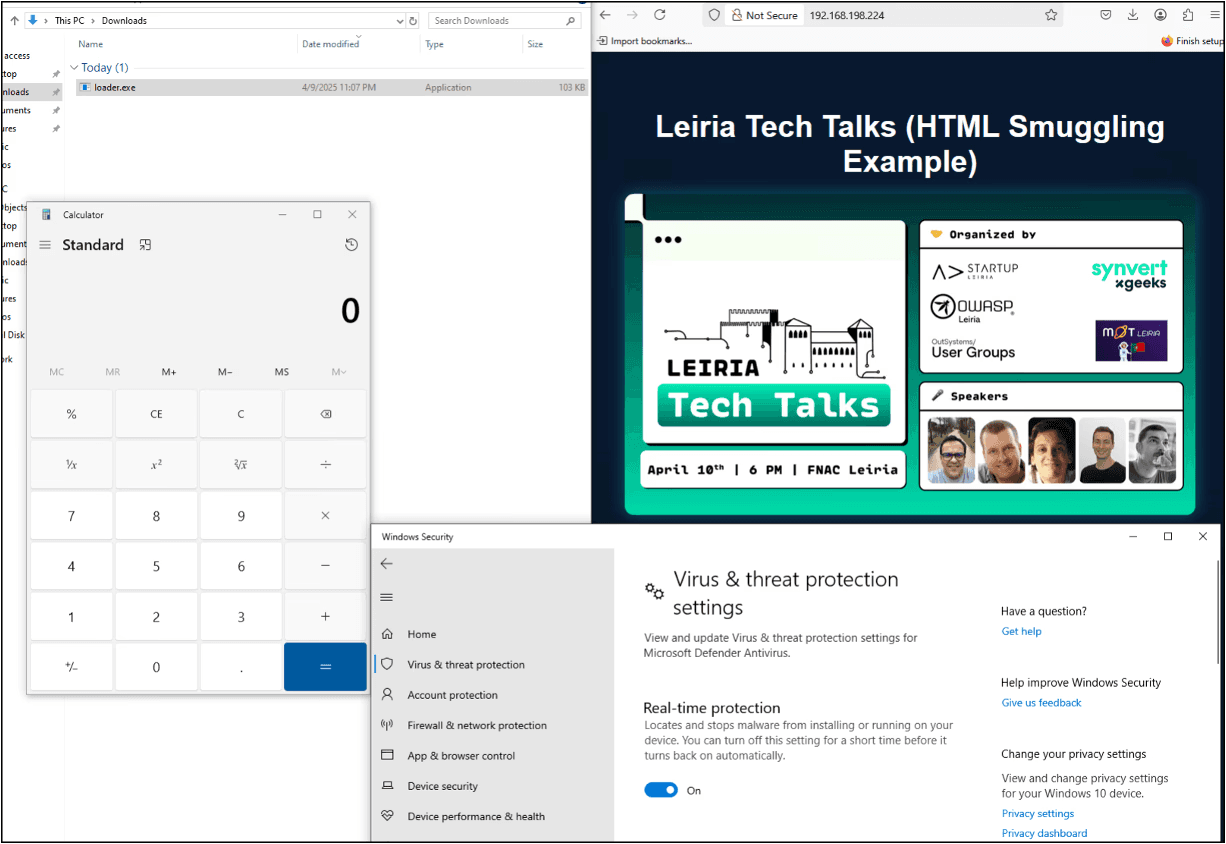This screenshot has width=1226, height=844.
Task: Go back in the browser
Action: point(605,15)
